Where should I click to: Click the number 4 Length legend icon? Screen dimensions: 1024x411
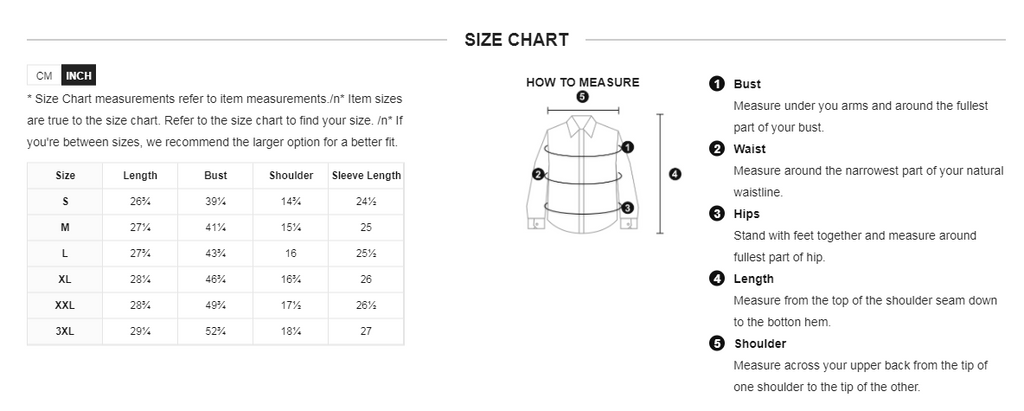[x=716, y=278]
